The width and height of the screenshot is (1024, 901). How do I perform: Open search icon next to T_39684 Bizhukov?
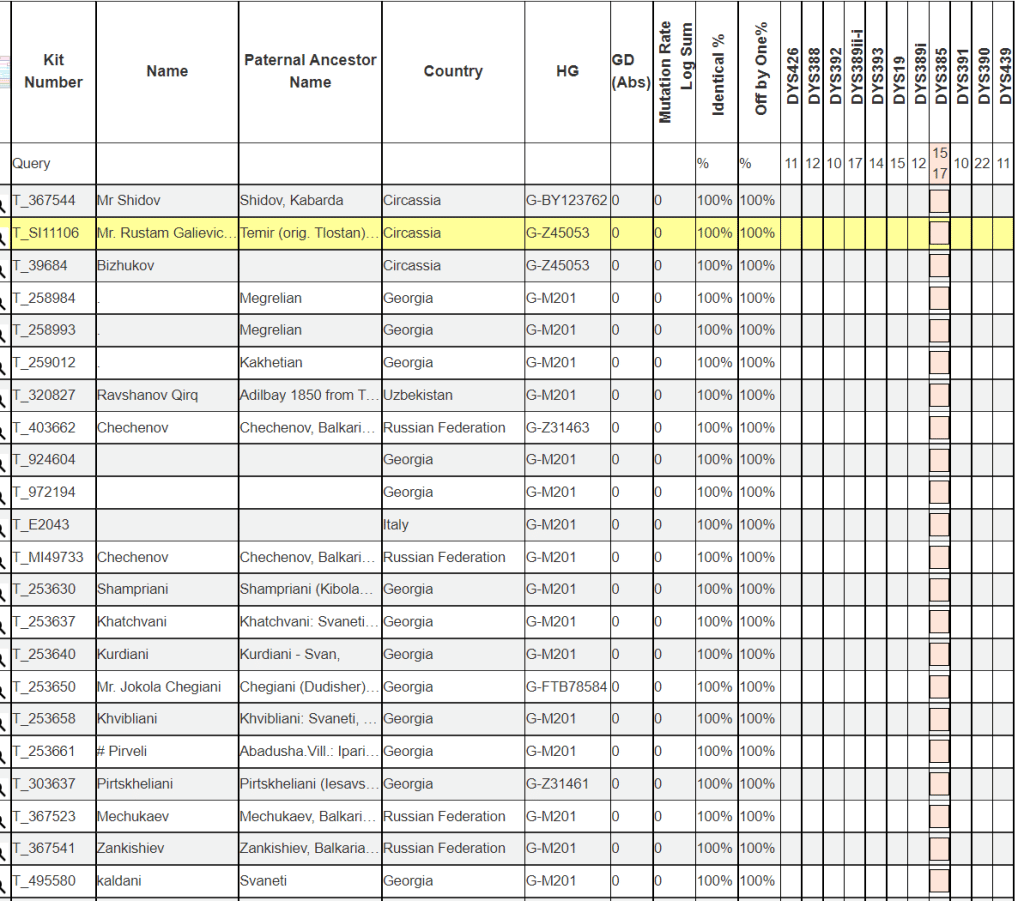coord(4,267)
